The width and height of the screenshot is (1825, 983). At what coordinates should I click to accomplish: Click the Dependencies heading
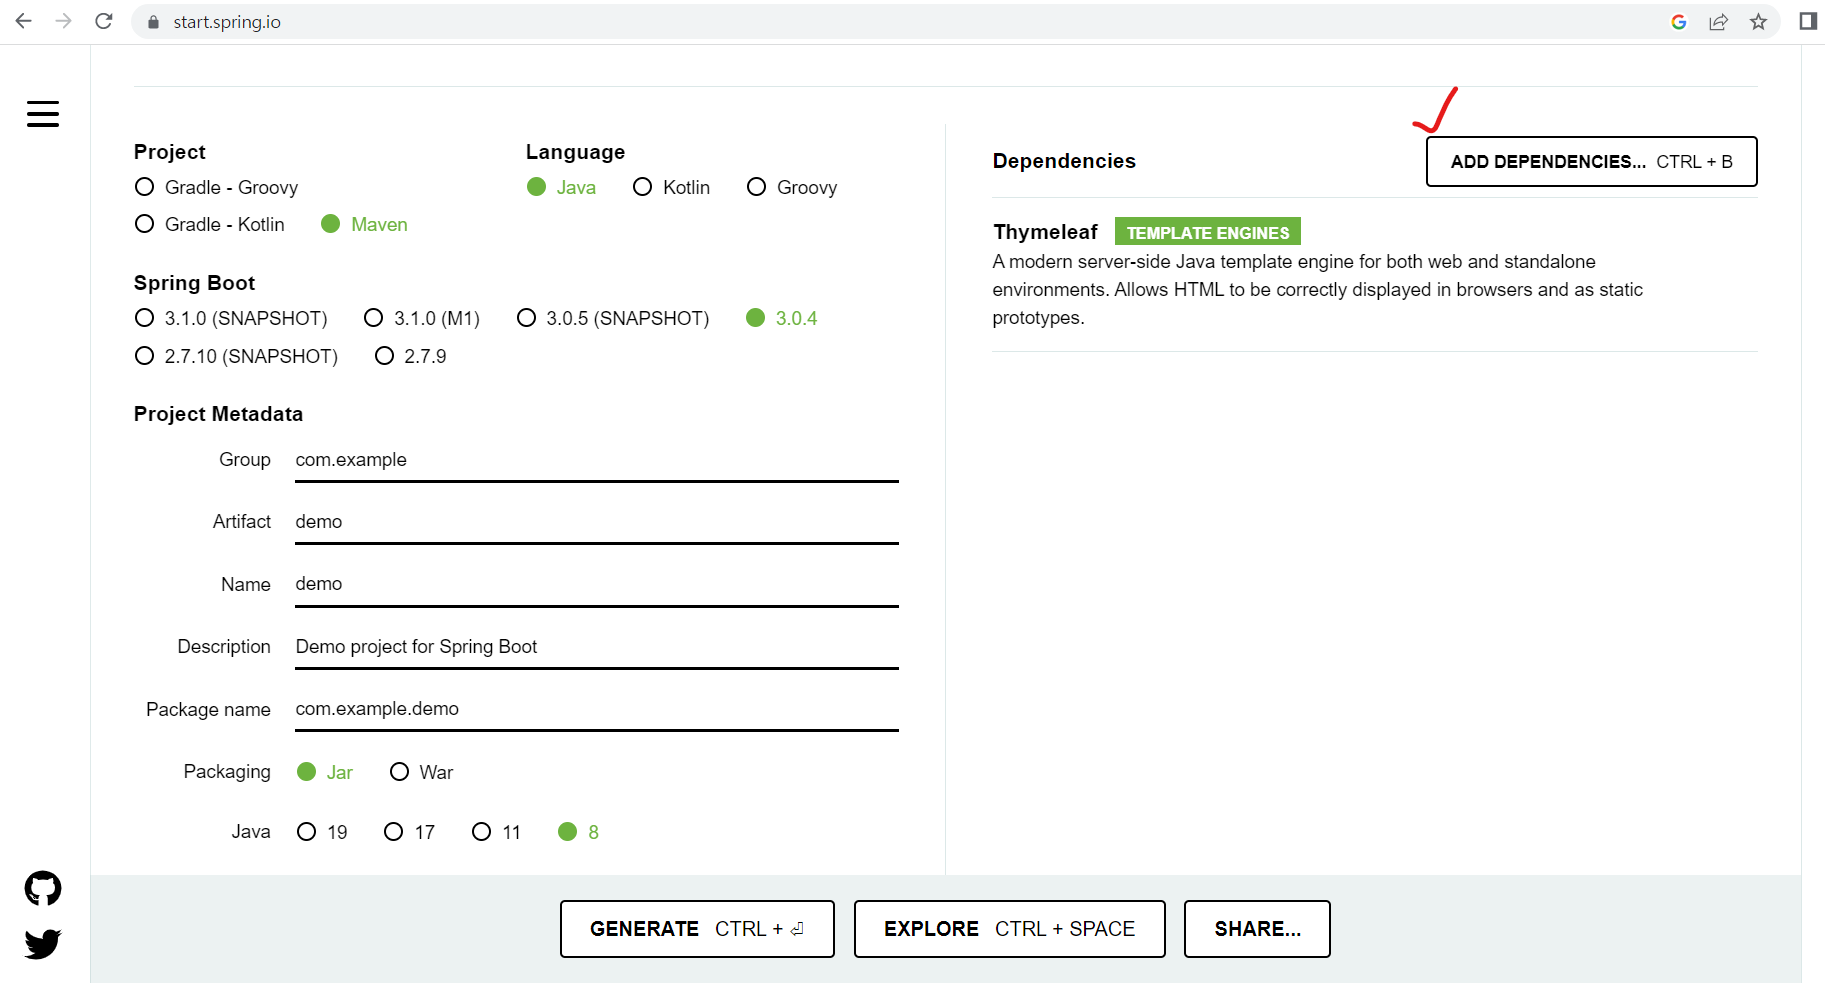(1064, 161)
